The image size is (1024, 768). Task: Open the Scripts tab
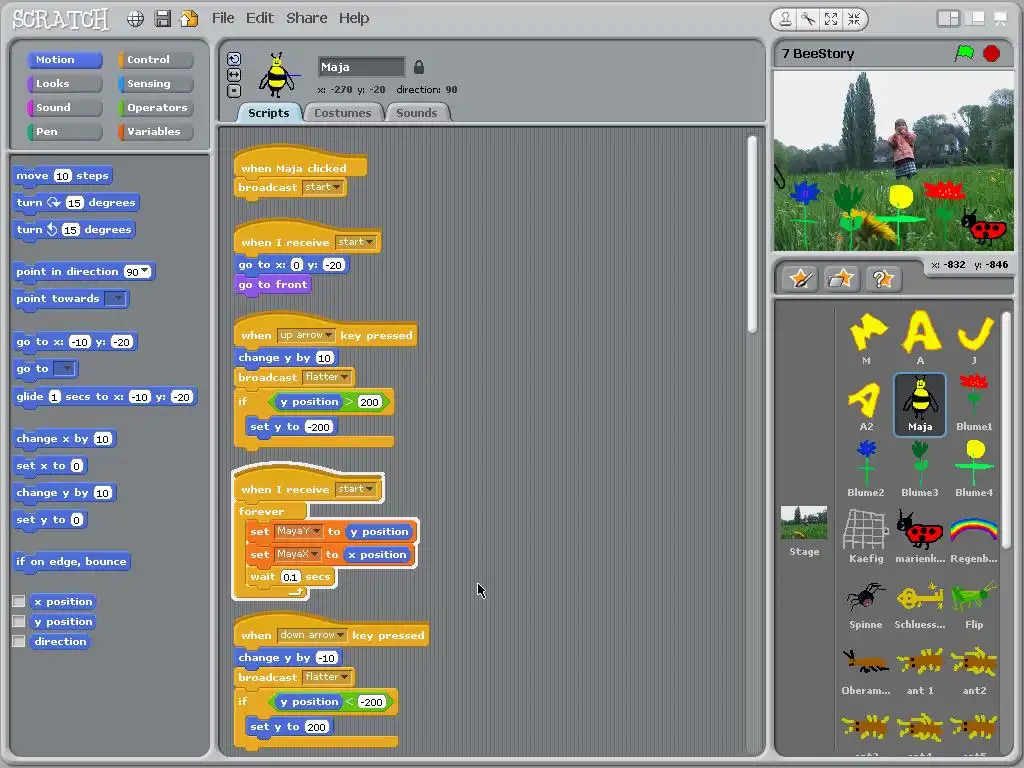pyautogui.click(x=268, y=113)
